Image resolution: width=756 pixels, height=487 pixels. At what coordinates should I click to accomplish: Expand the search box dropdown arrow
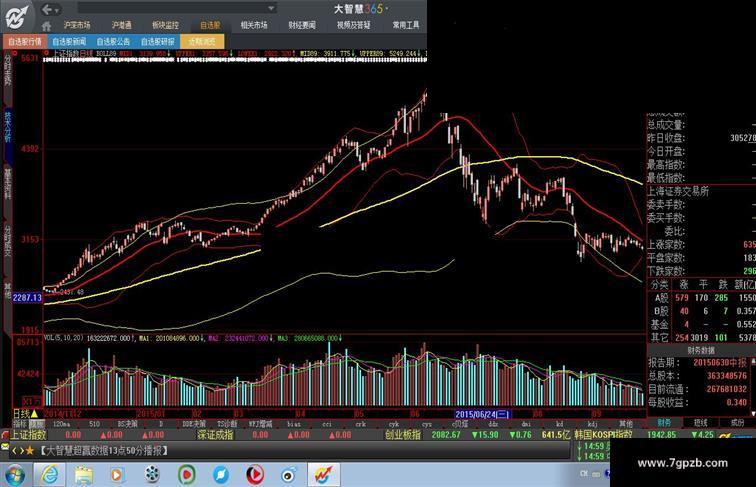pyautogui.click(x=271, y=8)
